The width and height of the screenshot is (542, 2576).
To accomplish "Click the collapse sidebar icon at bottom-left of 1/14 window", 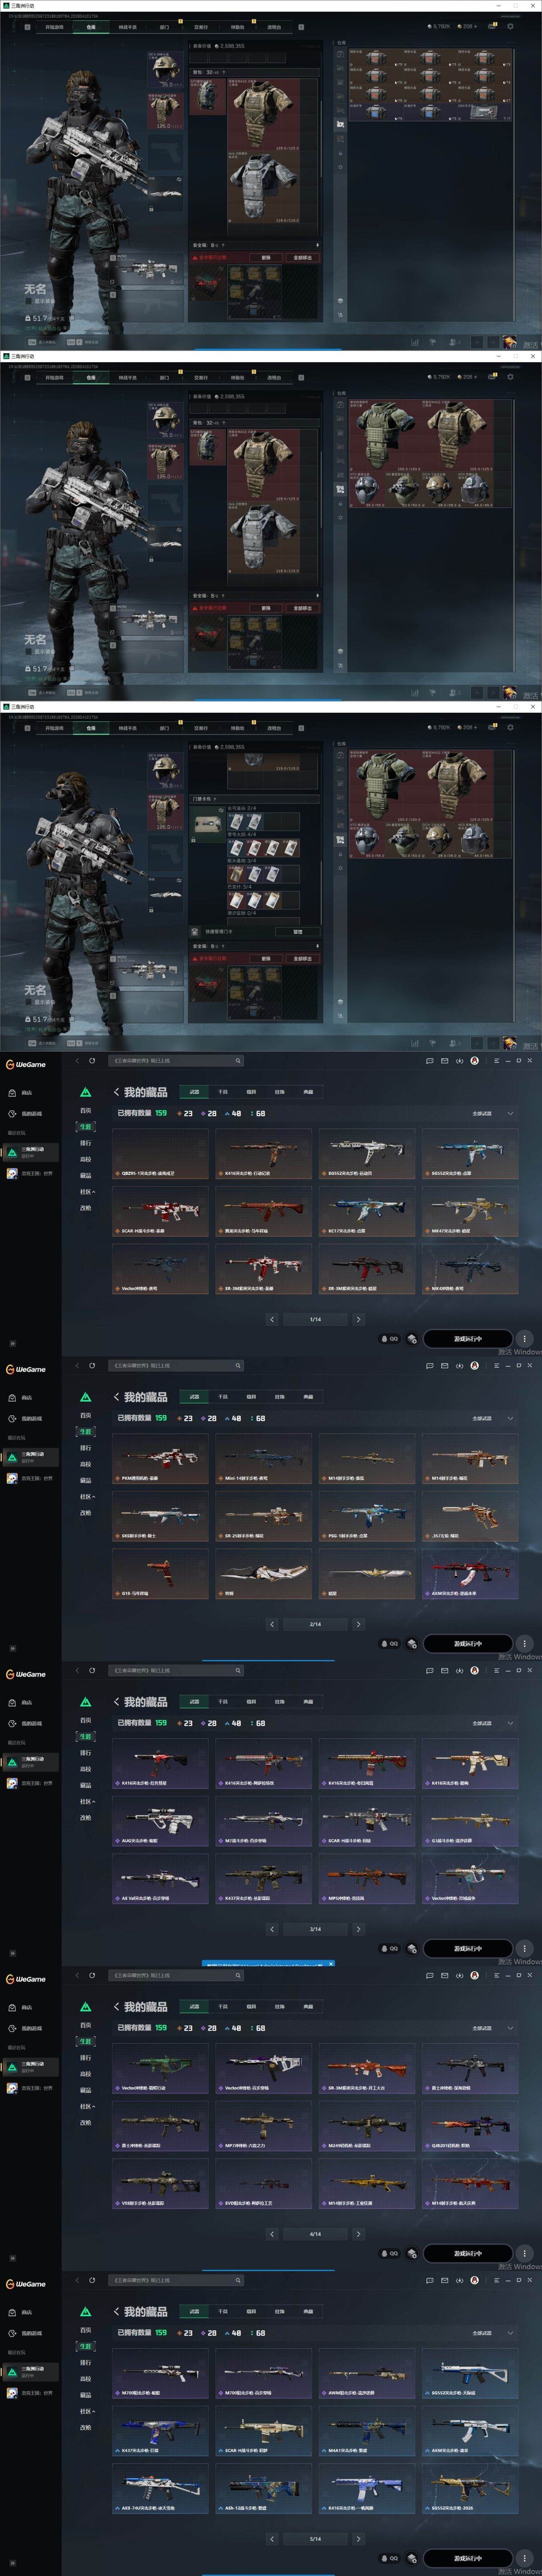I will 13,1343.
